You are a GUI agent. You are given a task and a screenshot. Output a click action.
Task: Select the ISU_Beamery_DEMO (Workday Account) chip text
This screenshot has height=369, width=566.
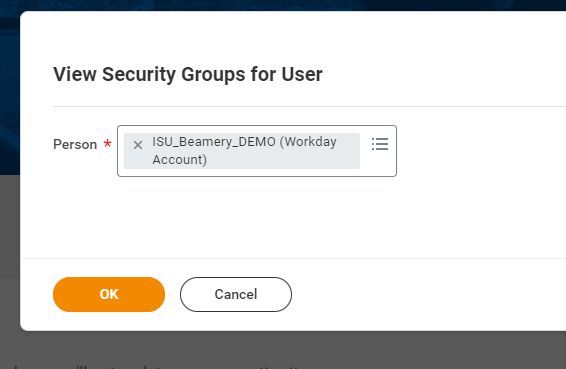point(244,151)
